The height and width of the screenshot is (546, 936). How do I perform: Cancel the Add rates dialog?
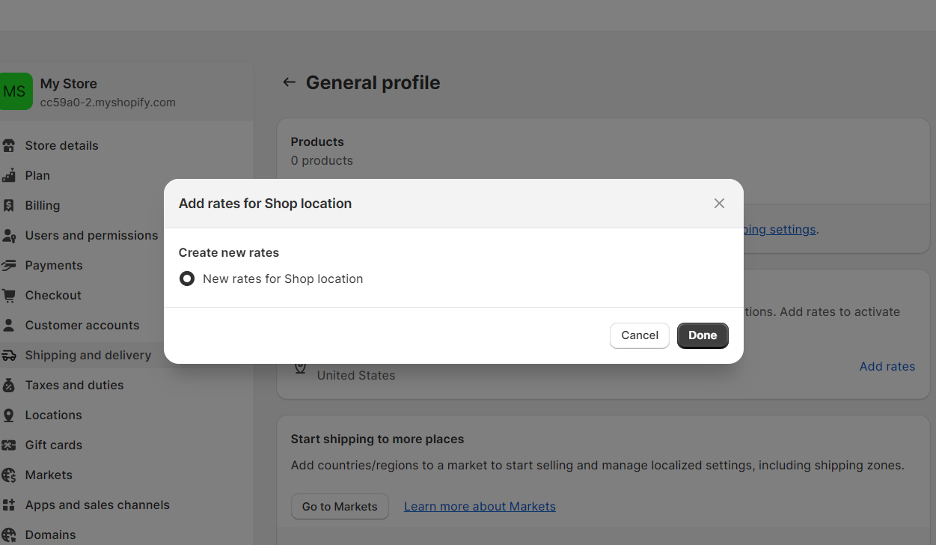pyautogui.click(x=639, y=335)
